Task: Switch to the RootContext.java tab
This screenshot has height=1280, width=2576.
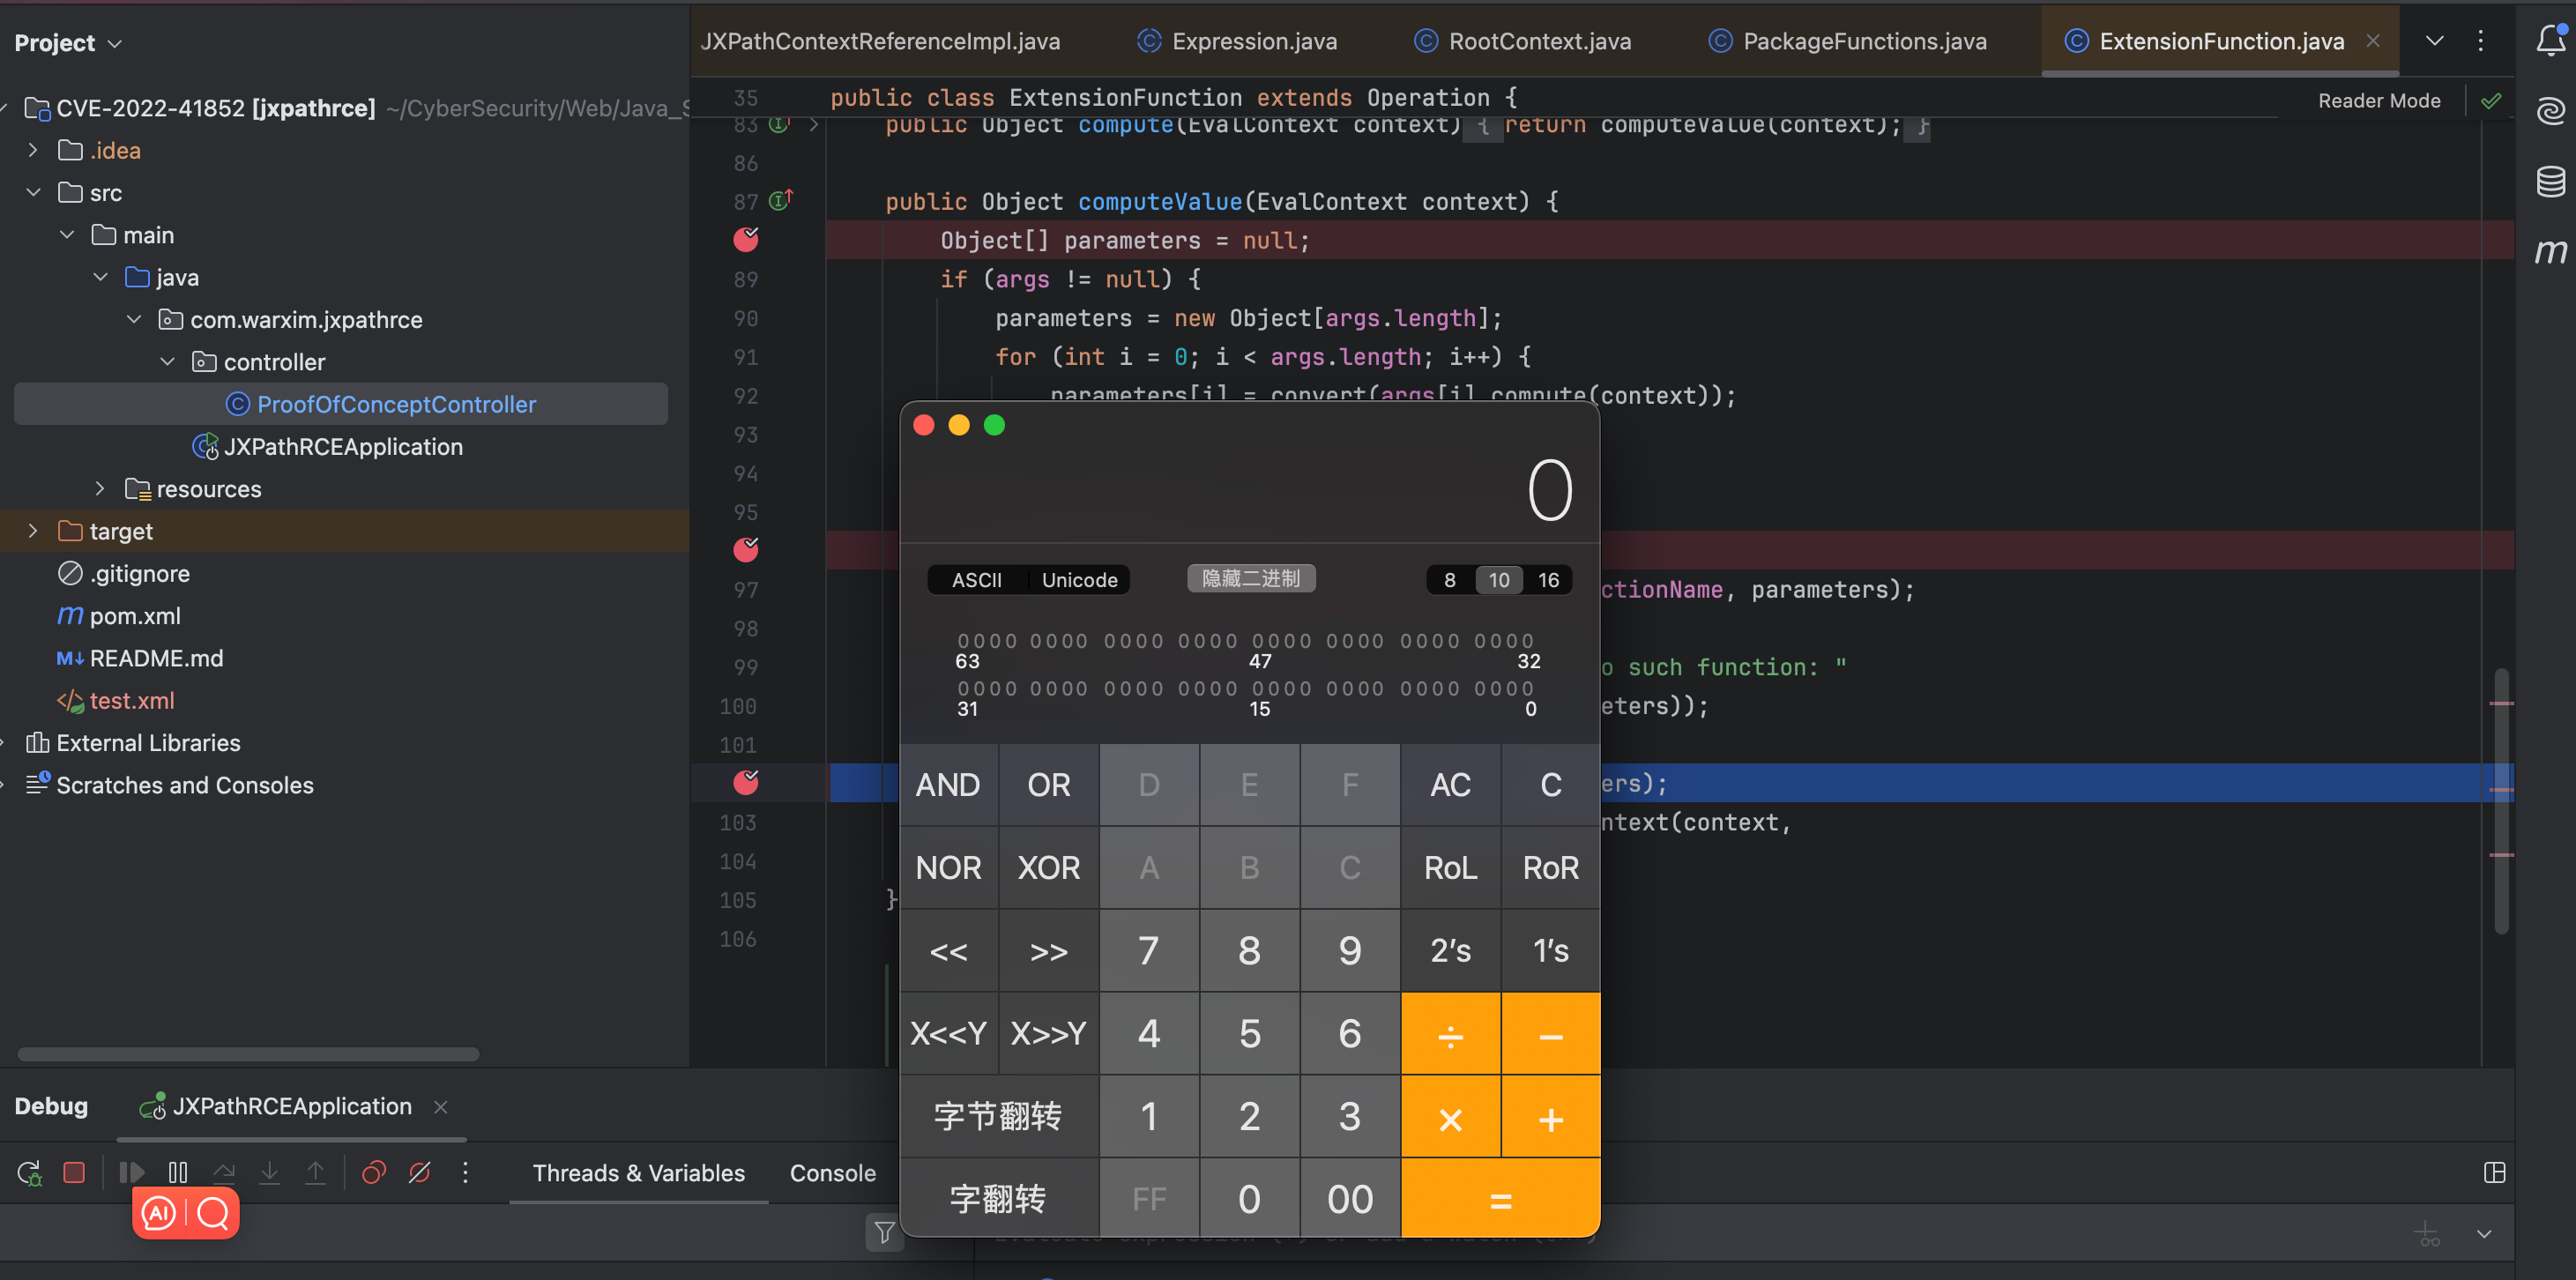Action: pos(1523,41)
